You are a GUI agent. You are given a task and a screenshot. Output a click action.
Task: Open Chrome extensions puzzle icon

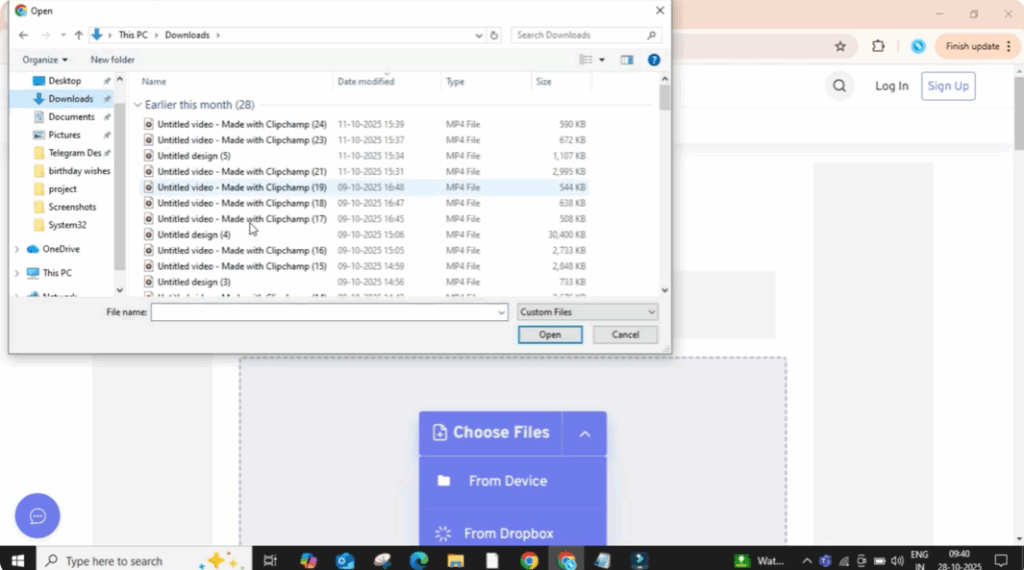(878, 46)
